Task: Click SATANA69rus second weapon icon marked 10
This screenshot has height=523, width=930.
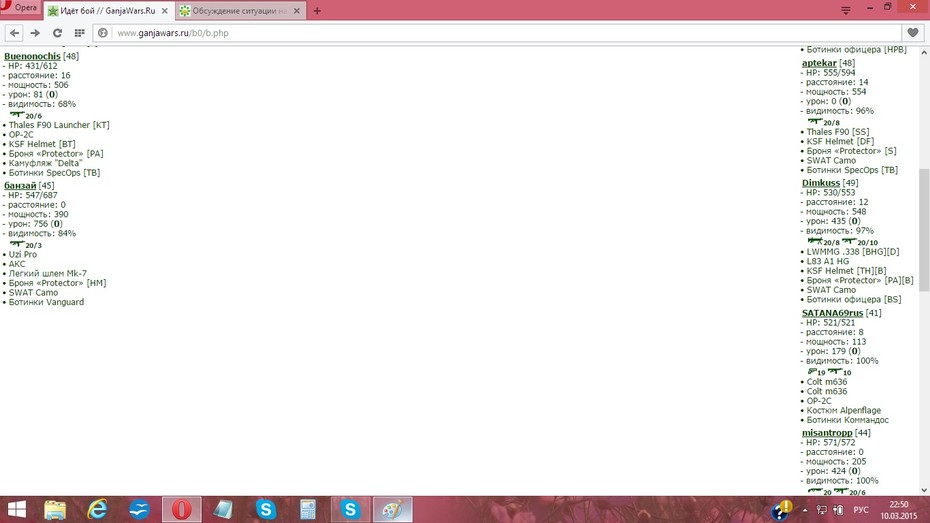Action: coord(835,371)
